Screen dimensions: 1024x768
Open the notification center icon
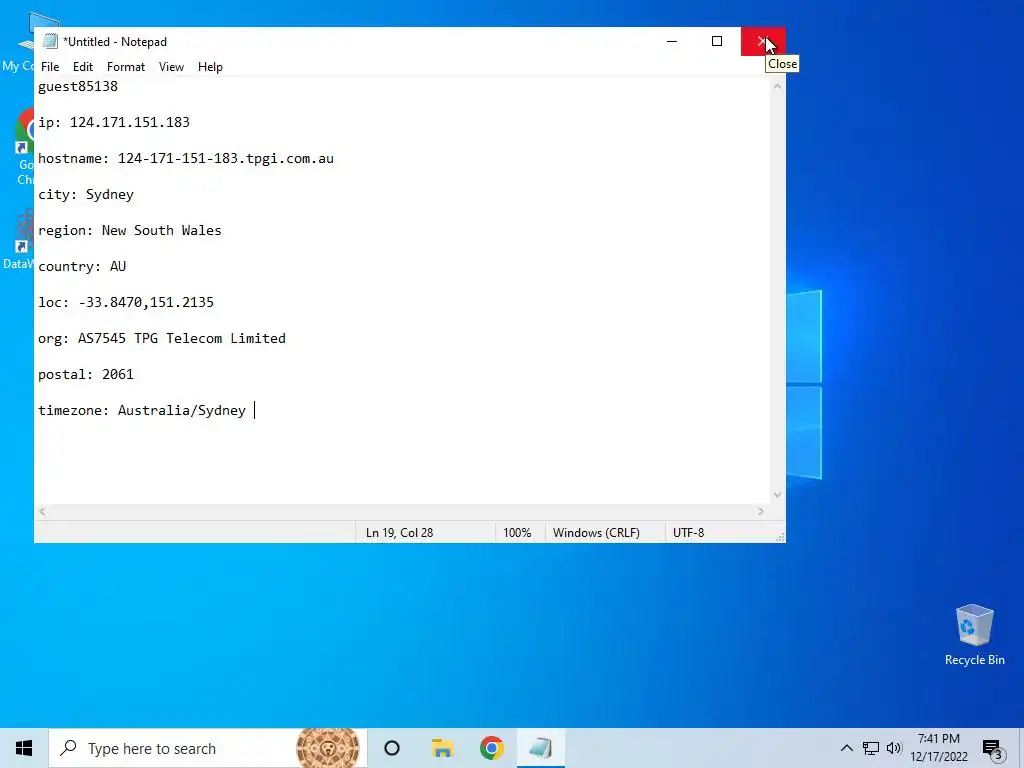[992, 749]
